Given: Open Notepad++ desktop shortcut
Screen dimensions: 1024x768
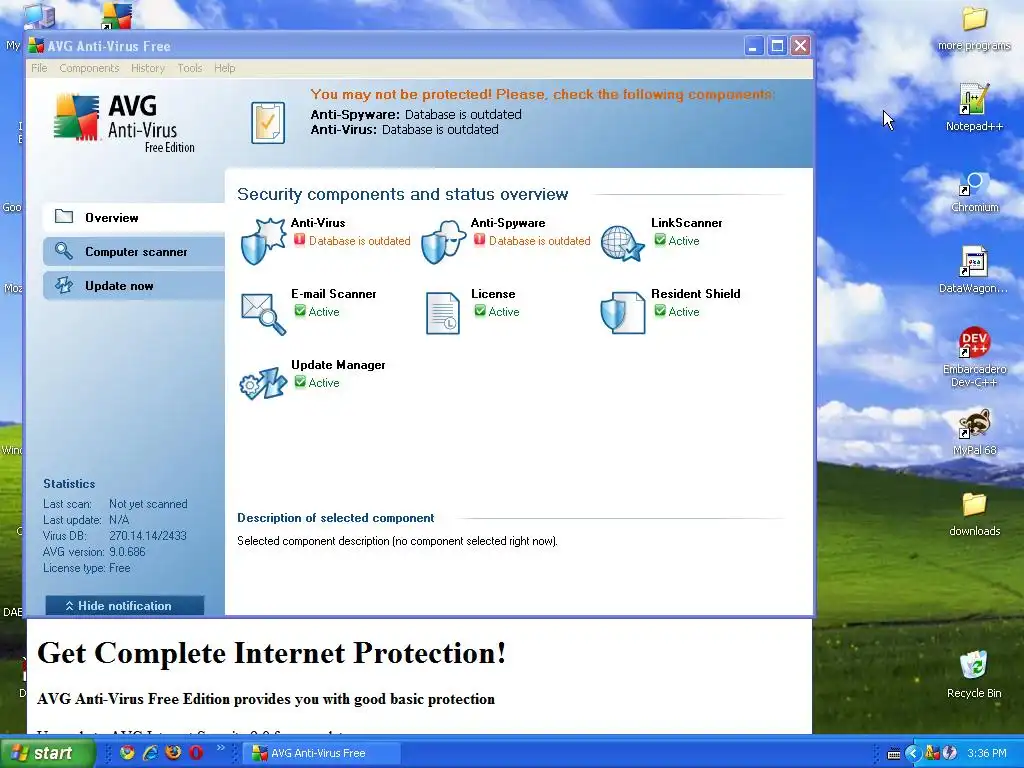Looking at the screenshot, I should (974, 108).
